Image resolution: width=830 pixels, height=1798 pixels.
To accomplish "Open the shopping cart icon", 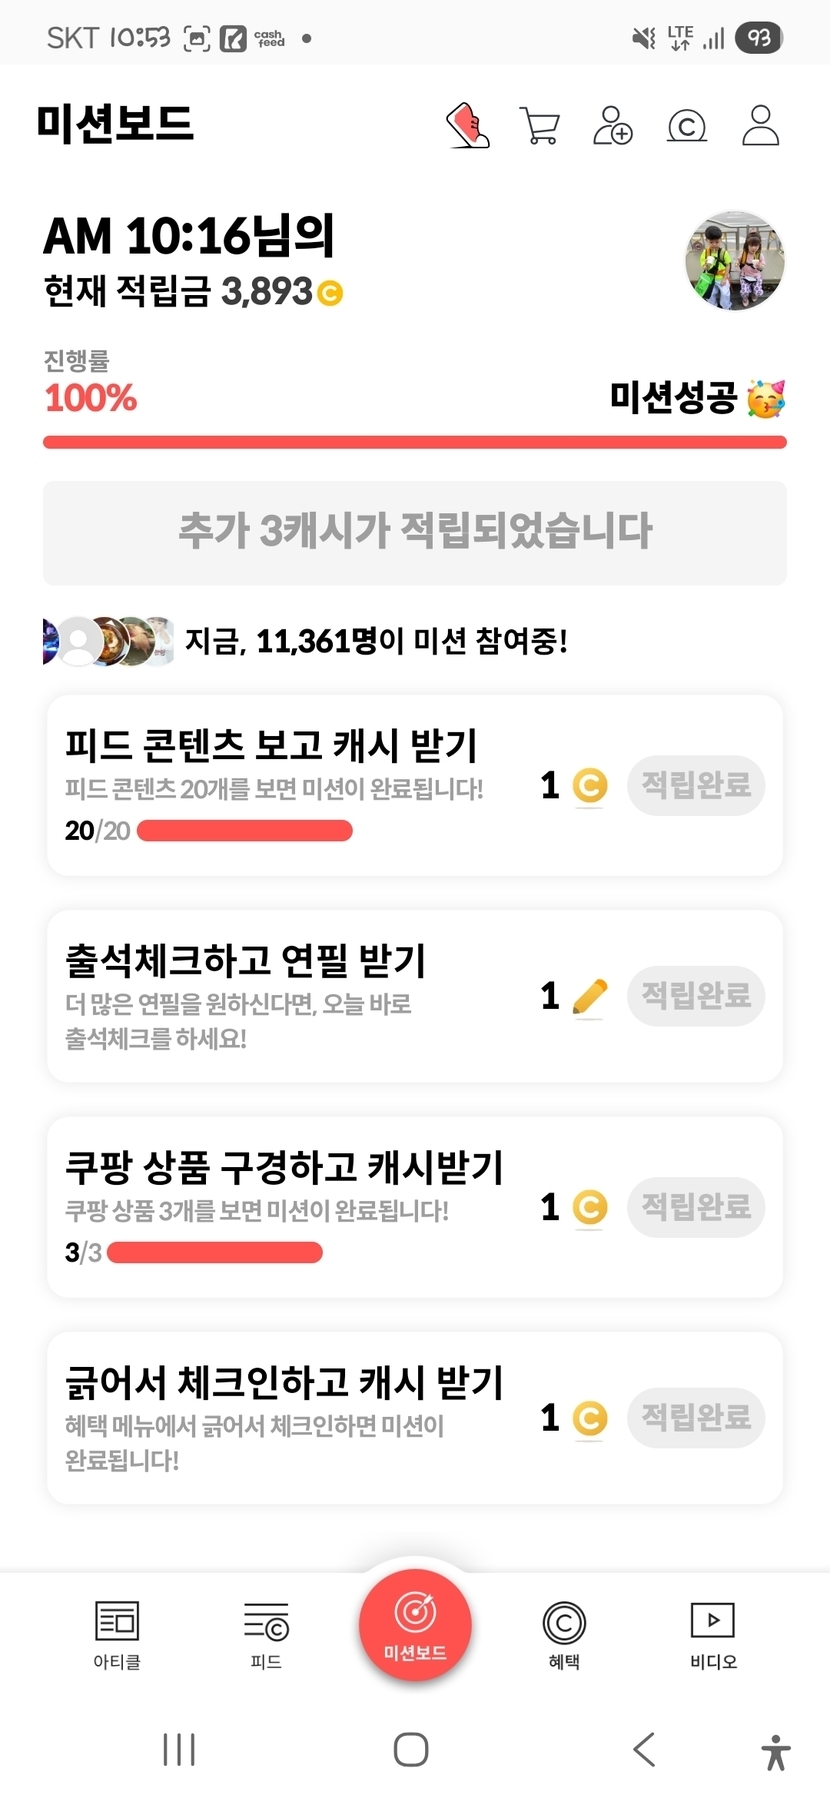I will point(540,126).
